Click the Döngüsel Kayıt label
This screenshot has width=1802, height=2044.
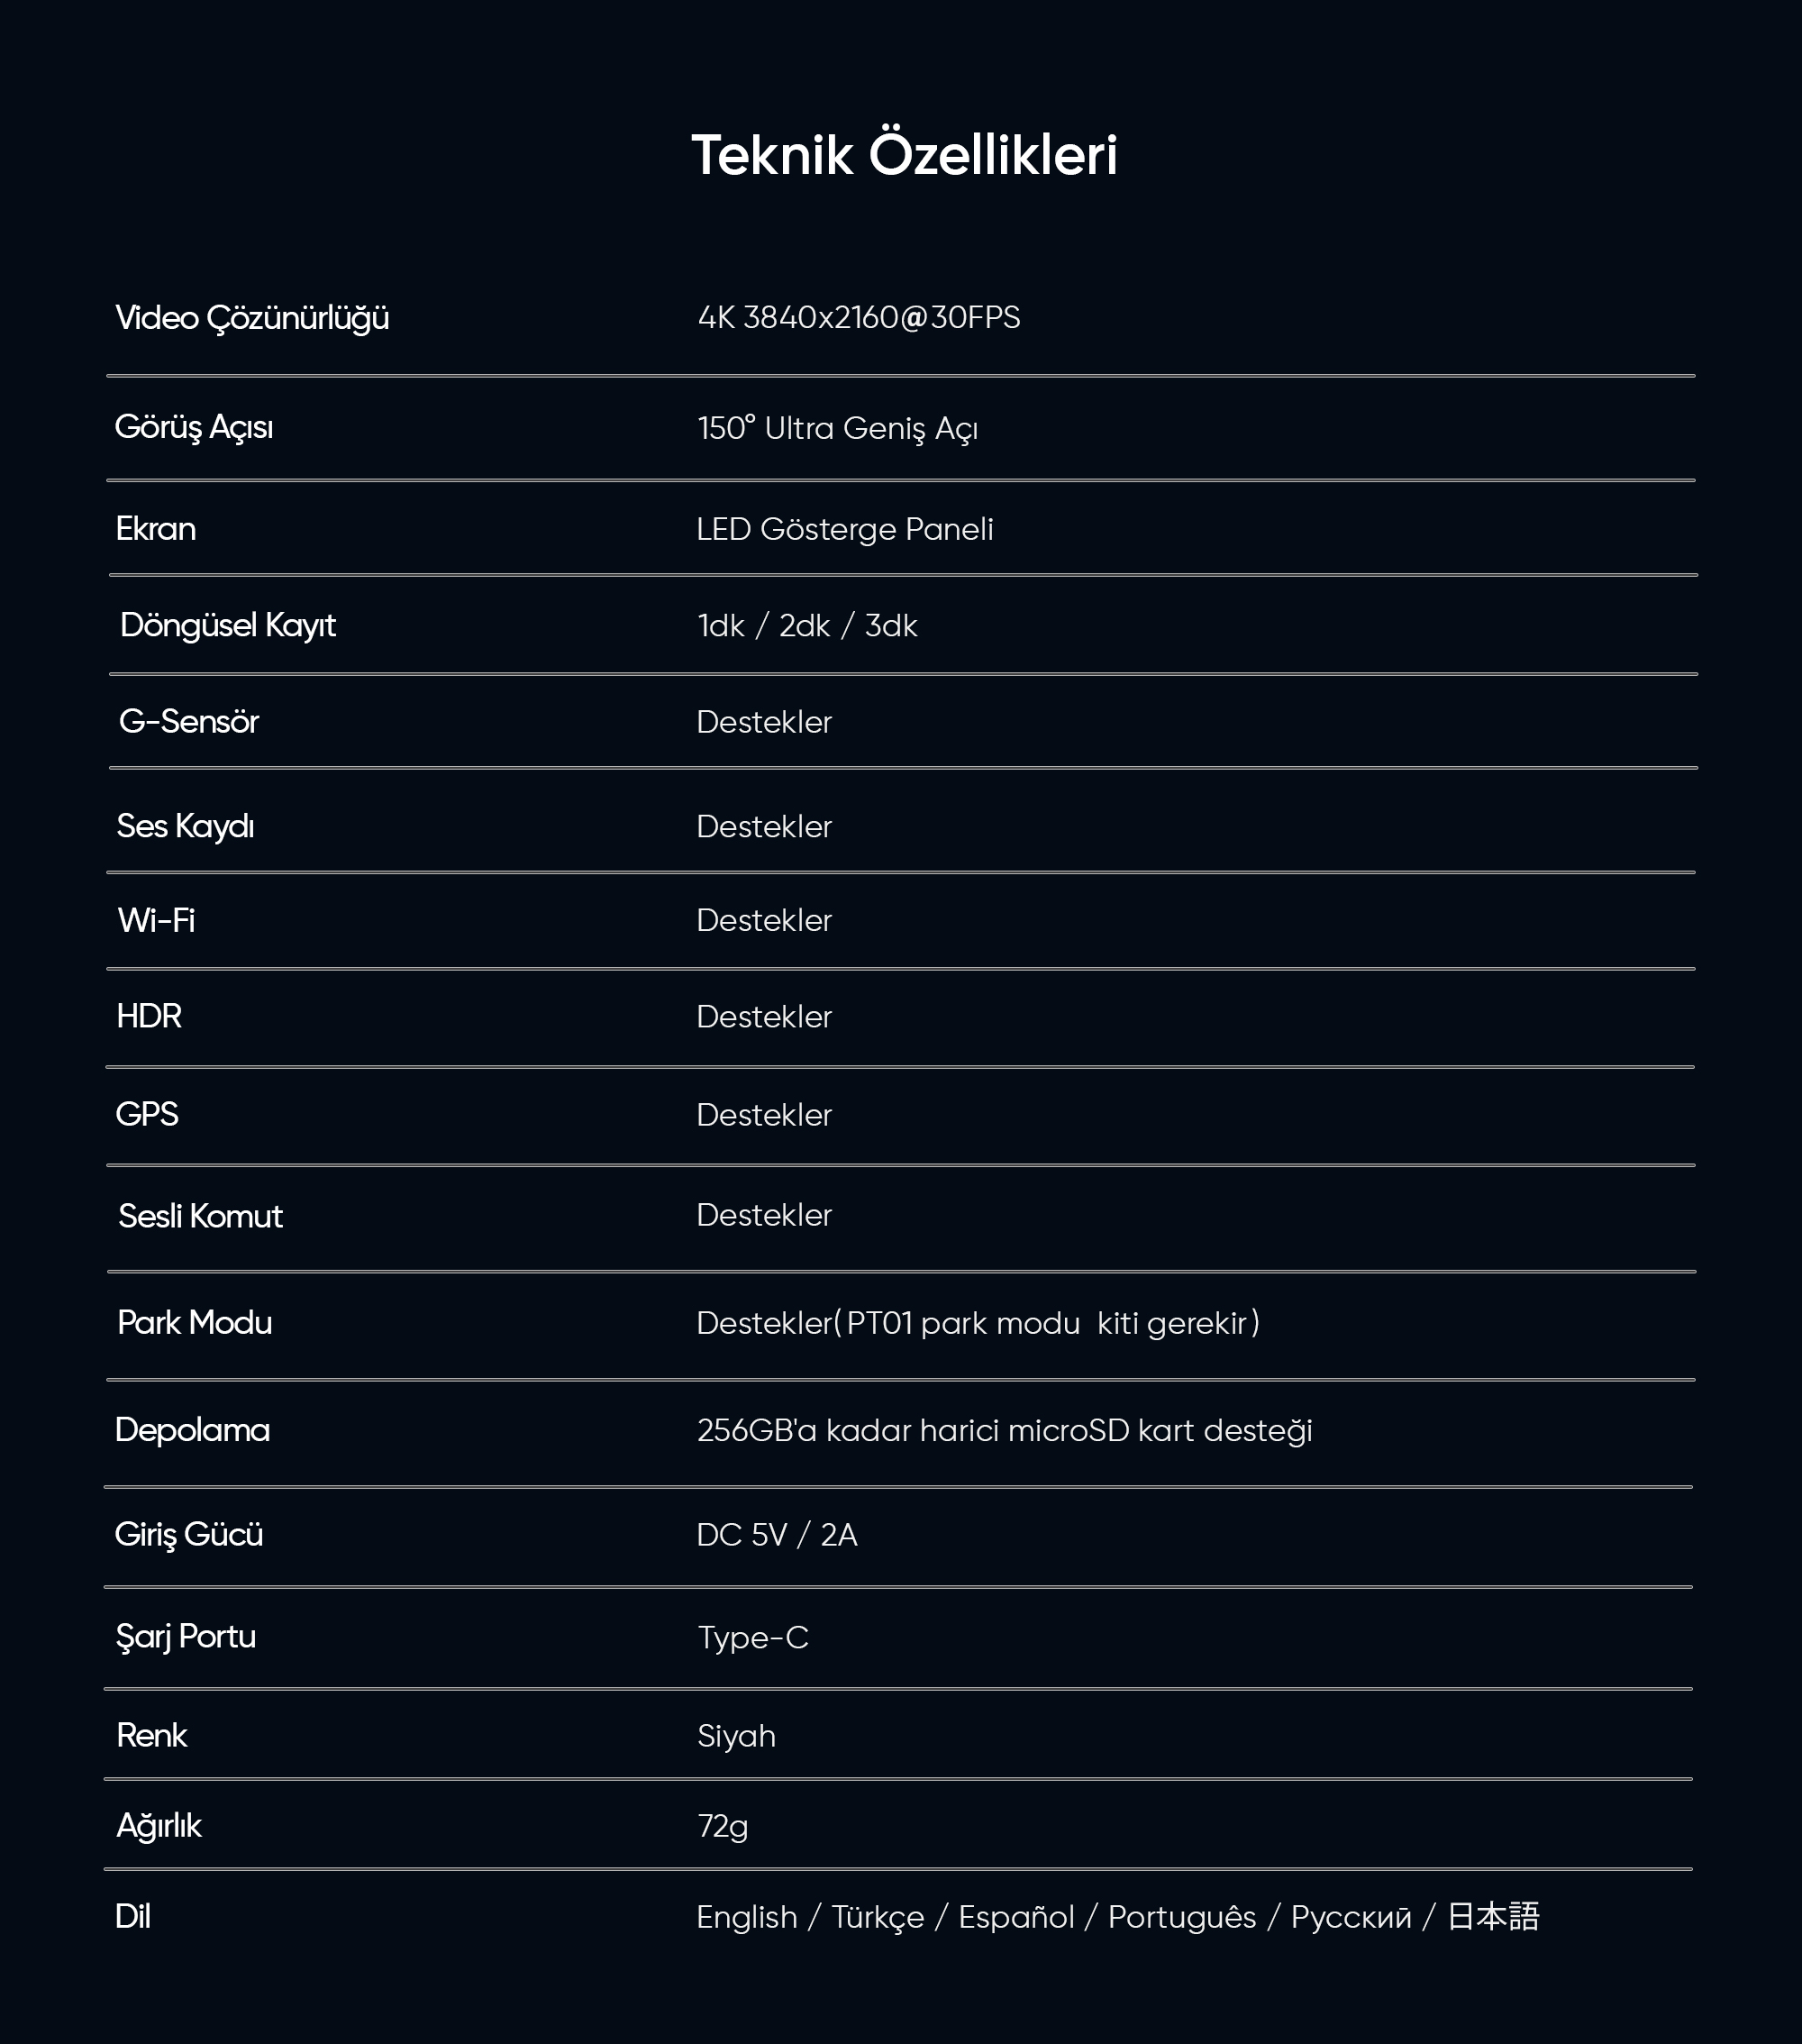click(228, 626)
